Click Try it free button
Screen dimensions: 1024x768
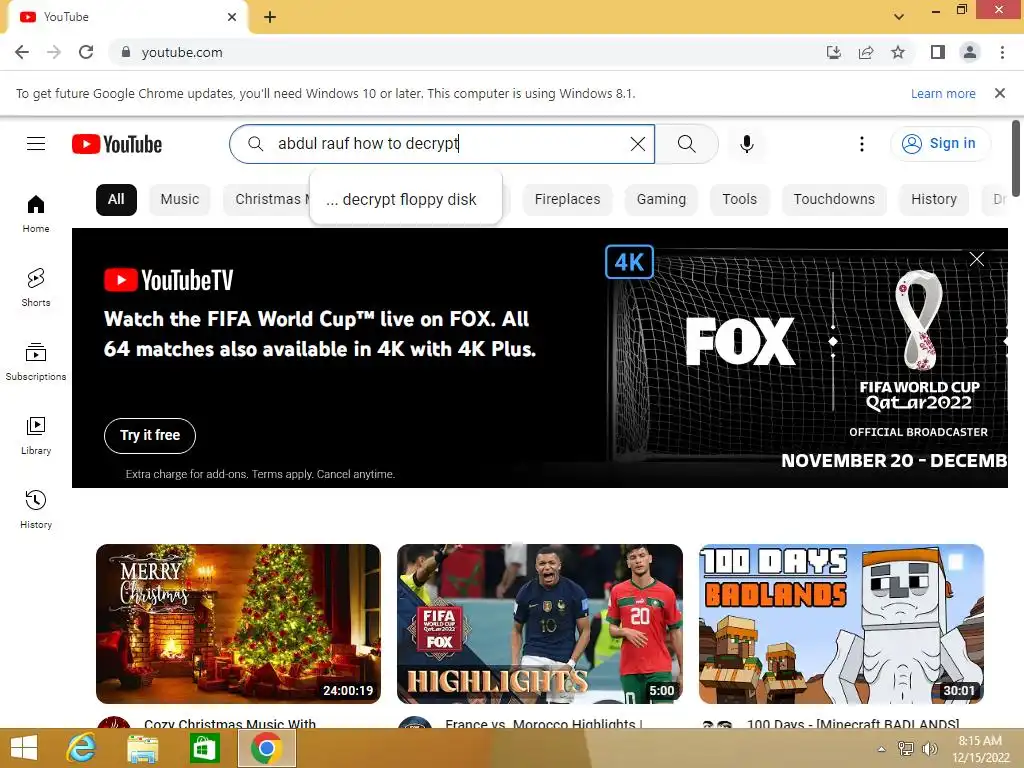pos(150,436)
